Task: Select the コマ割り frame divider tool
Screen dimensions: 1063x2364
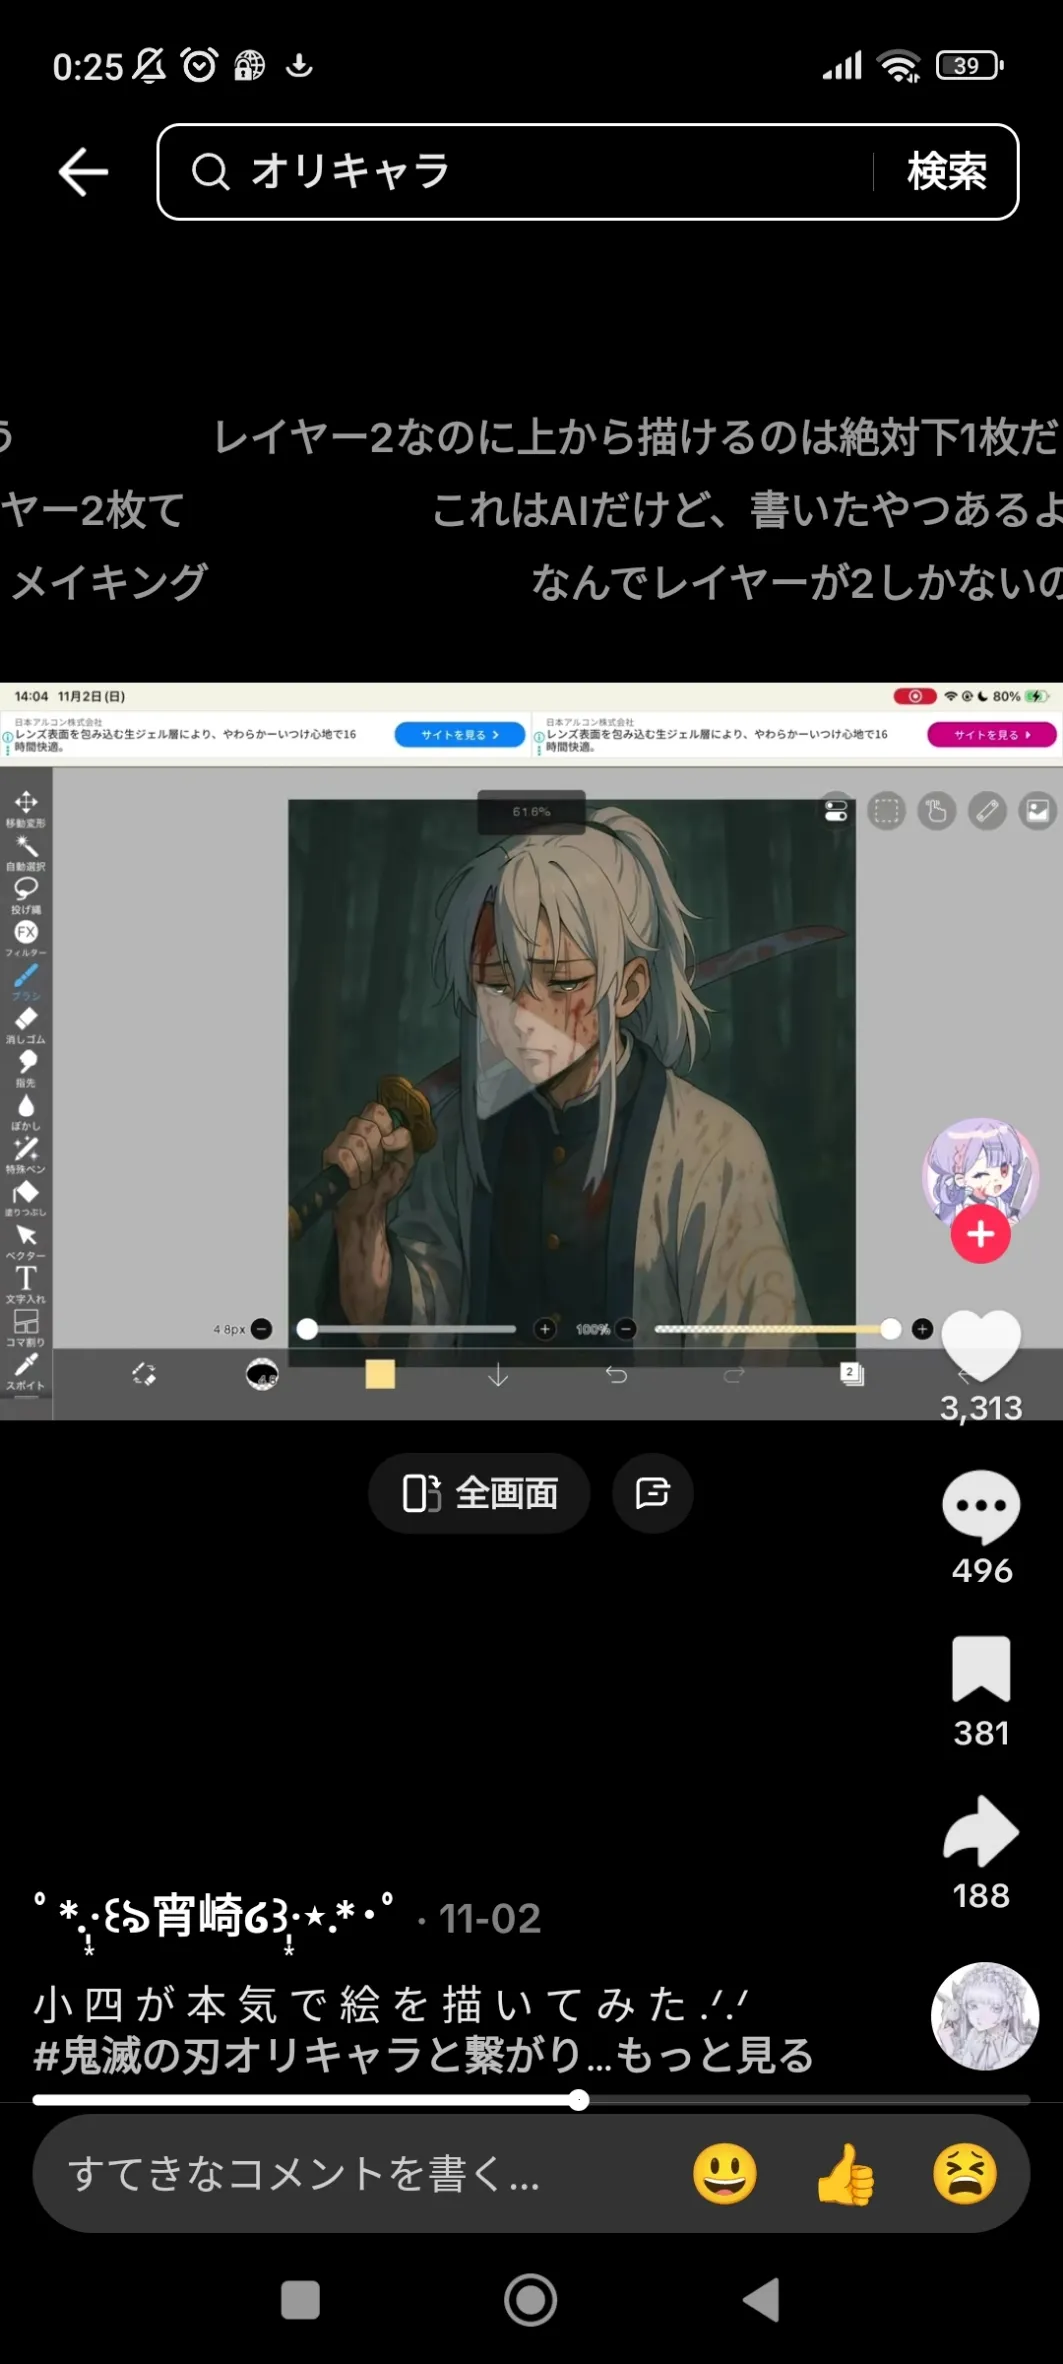Action: coord(26,1327)
